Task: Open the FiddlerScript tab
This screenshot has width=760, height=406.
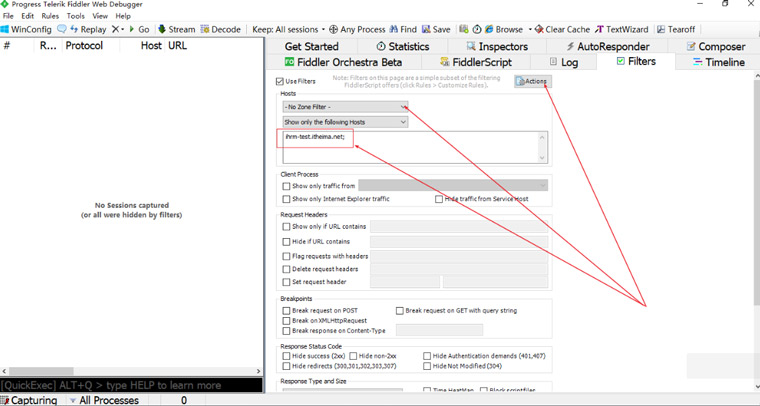Action: [x=475, y=62]
